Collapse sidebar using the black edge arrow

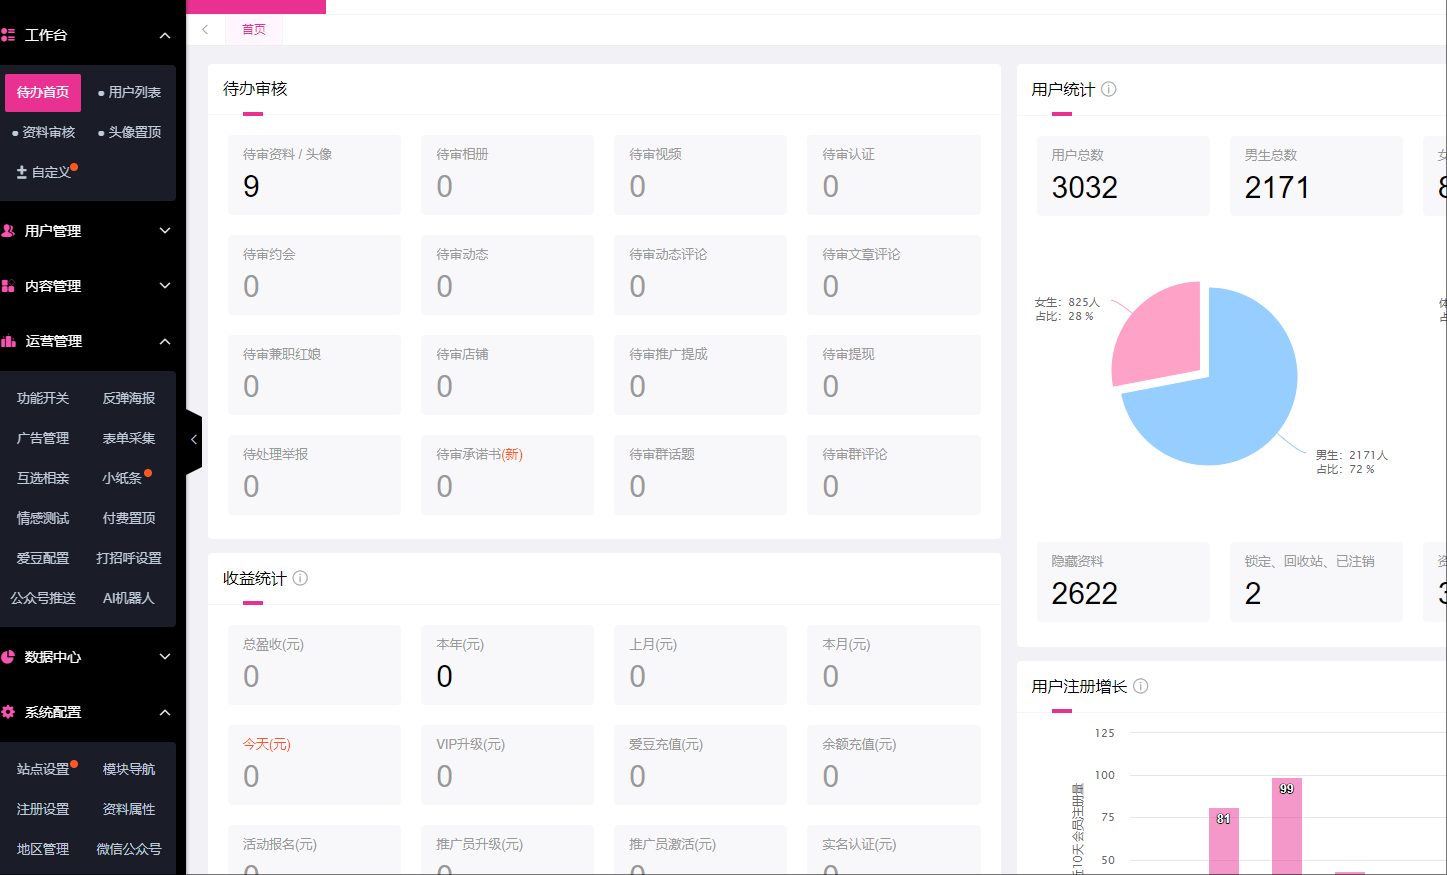pyautogui.click(x=194, y=439)
